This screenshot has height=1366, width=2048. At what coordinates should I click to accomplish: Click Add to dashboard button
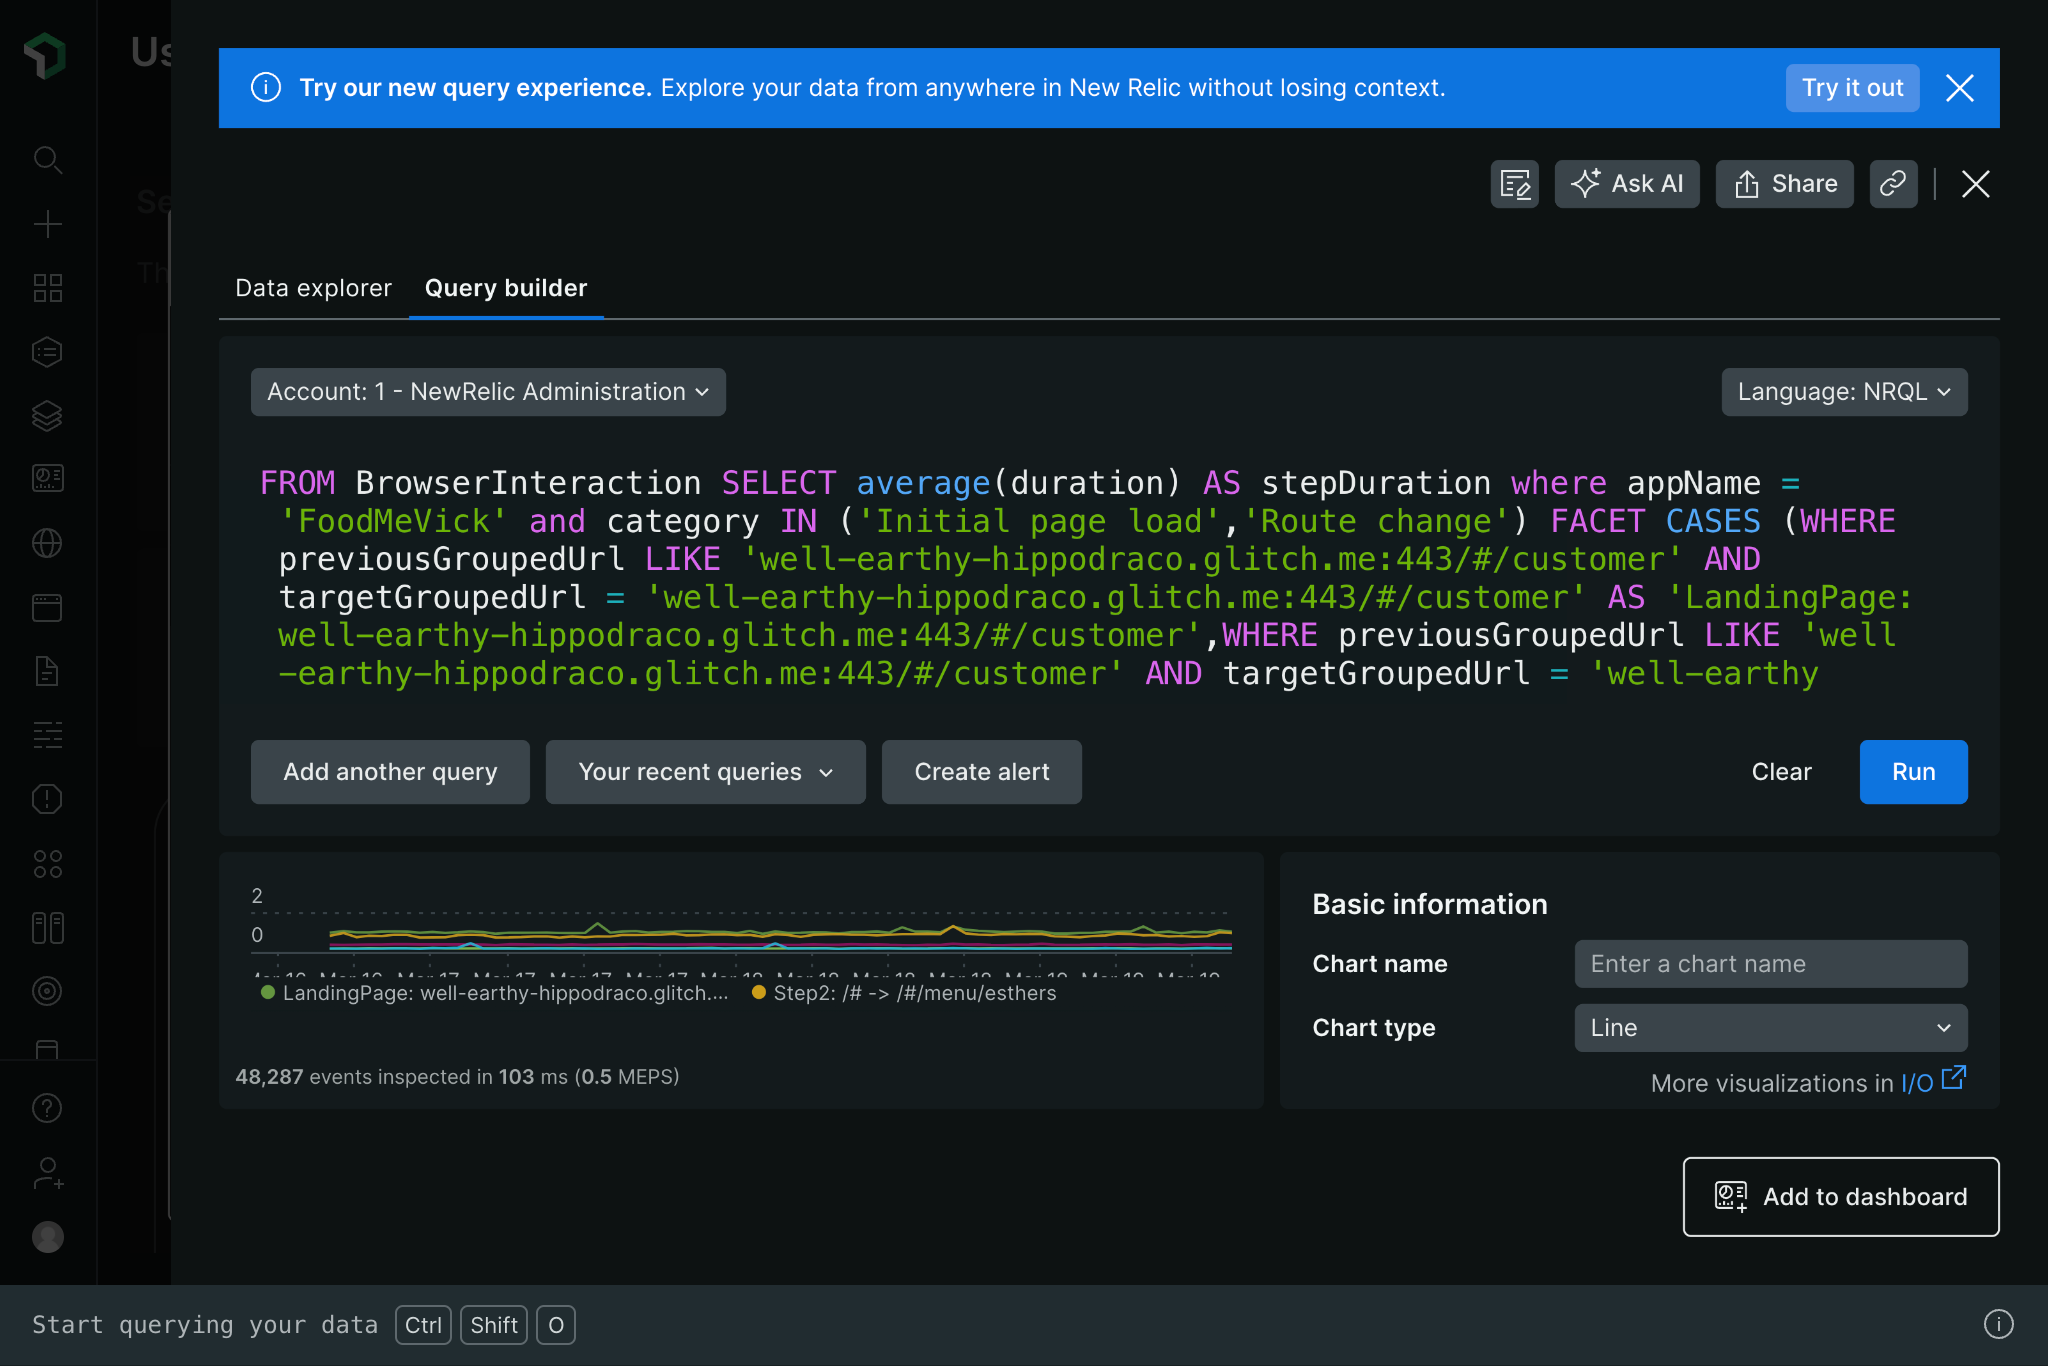(1841, 1197)
